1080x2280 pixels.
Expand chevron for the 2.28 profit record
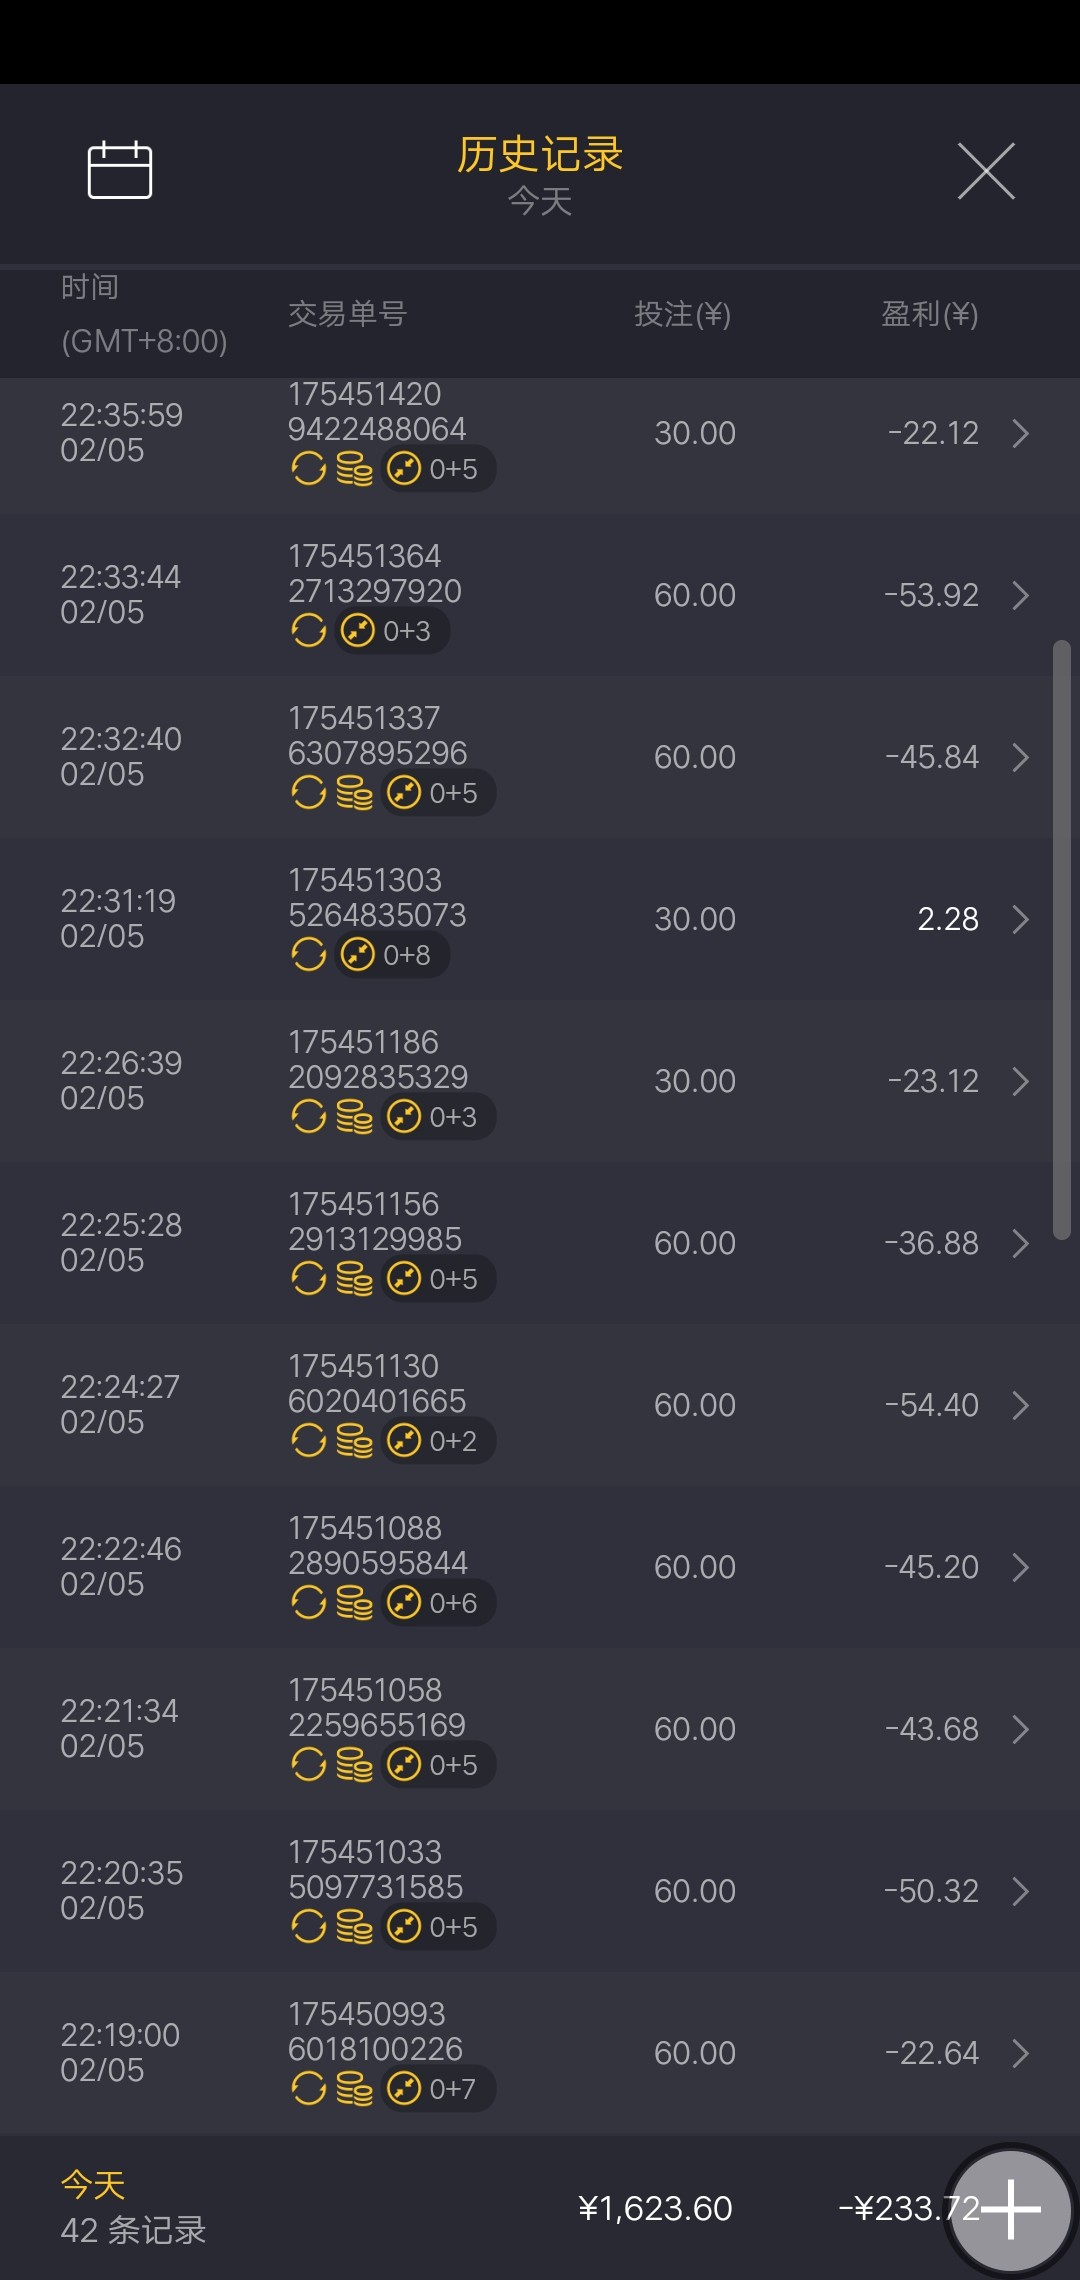1020,919
